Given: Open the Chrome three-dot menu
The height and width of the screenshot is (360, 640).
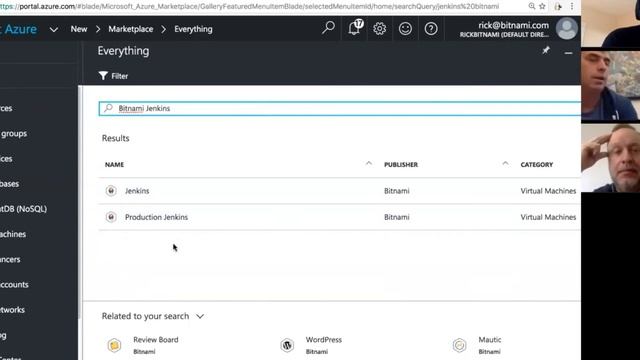Looking at the screenshot, I should 572,6.
